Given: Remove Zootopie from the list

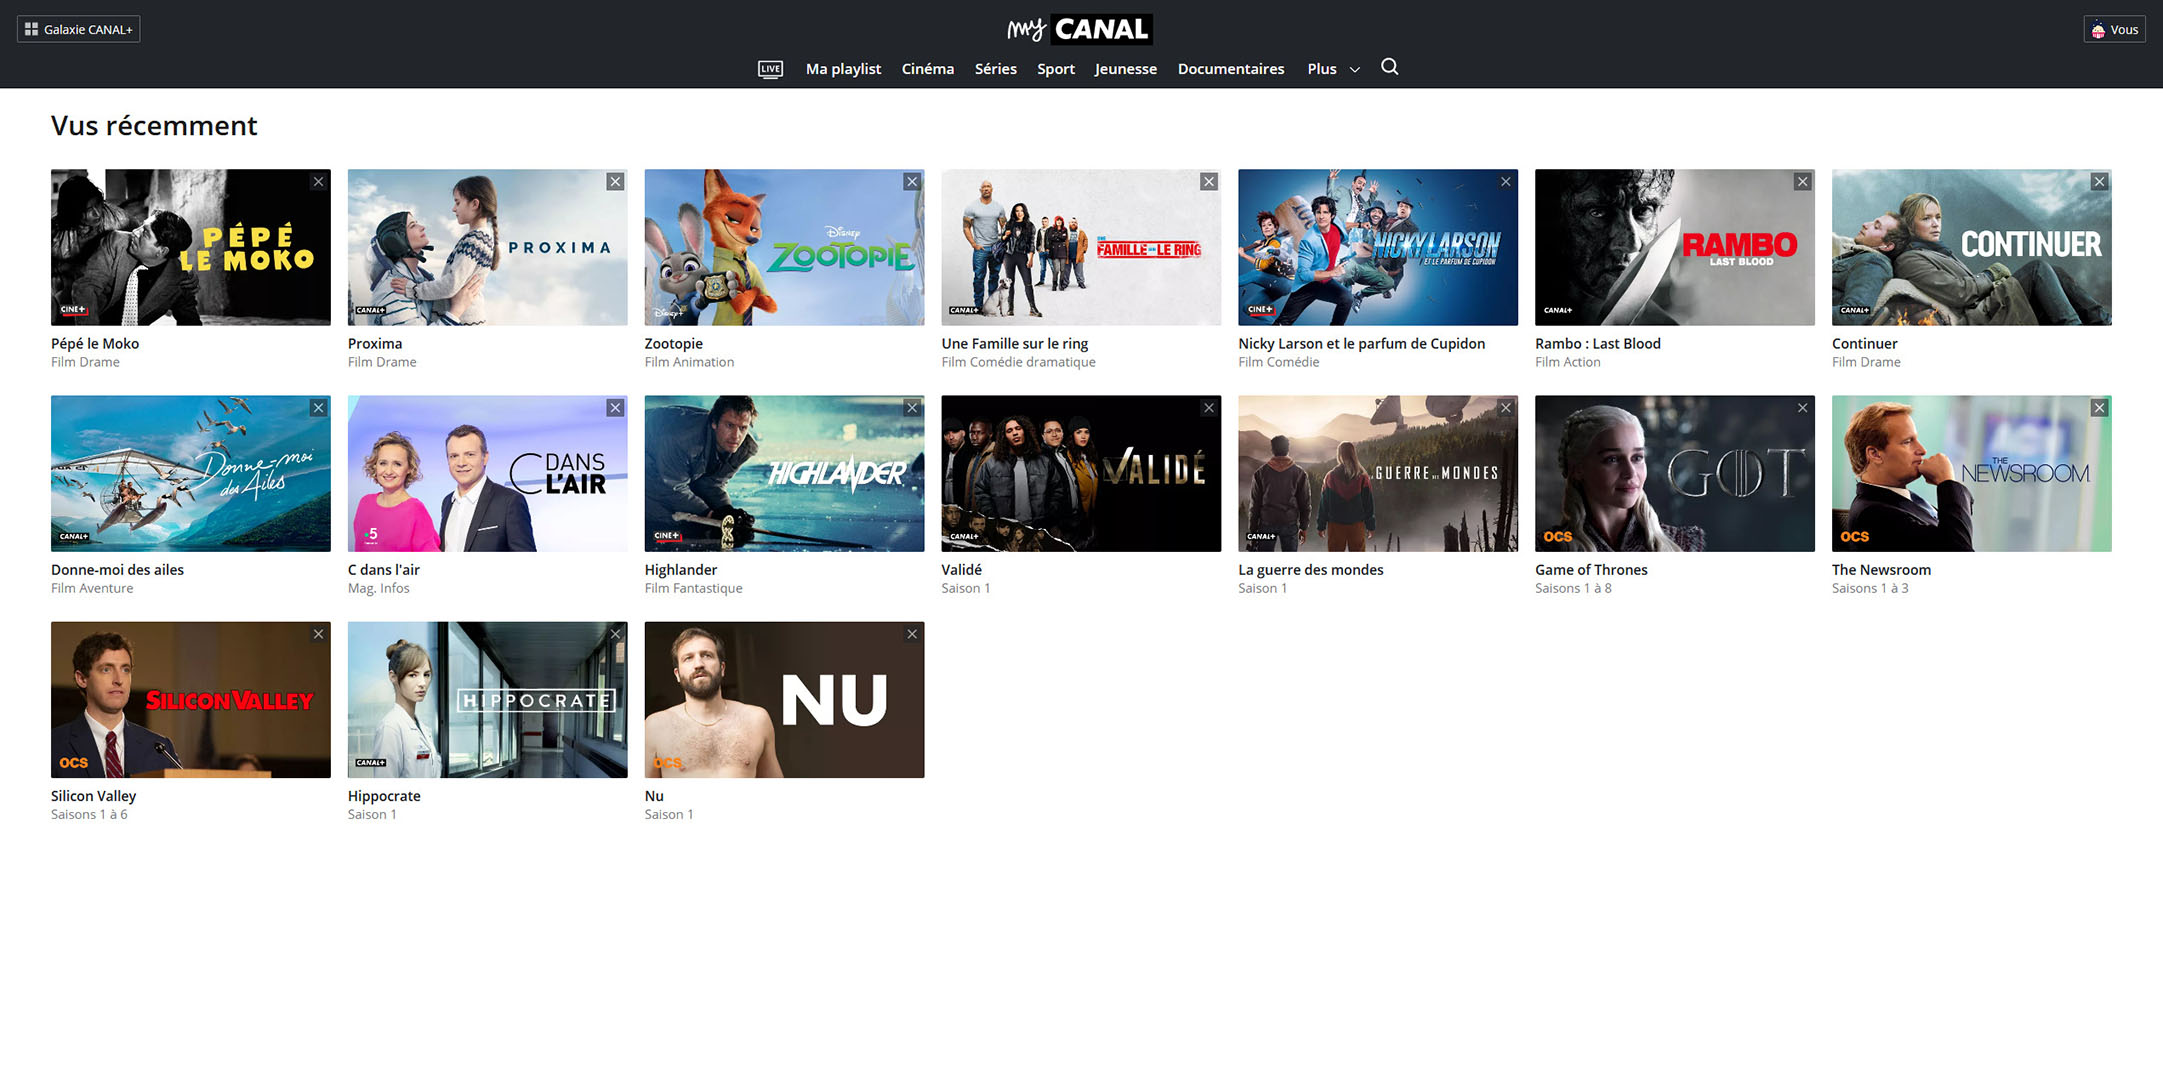Looking at the screenshot, I should coord(912,182).
